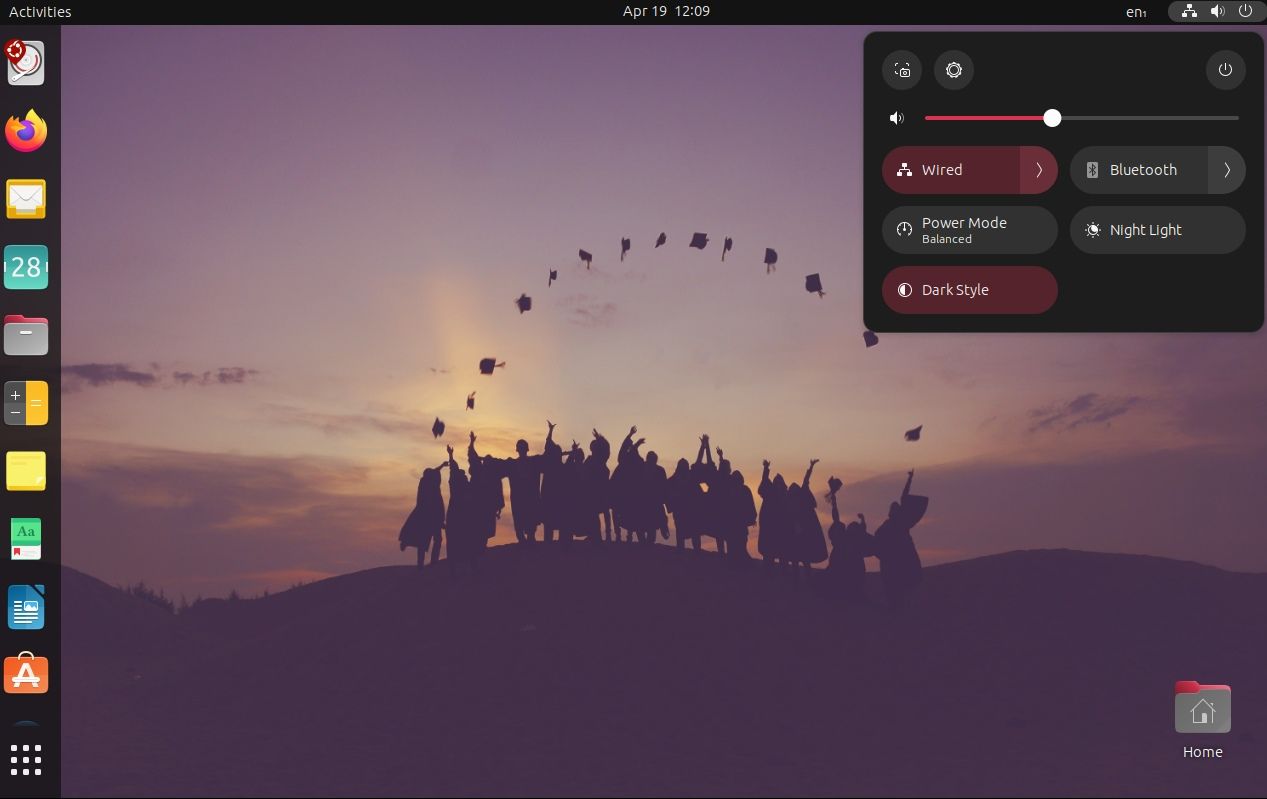
Task: Open the yellow Text Editor app
Action: pyautogui.click(x=26, y=470)
